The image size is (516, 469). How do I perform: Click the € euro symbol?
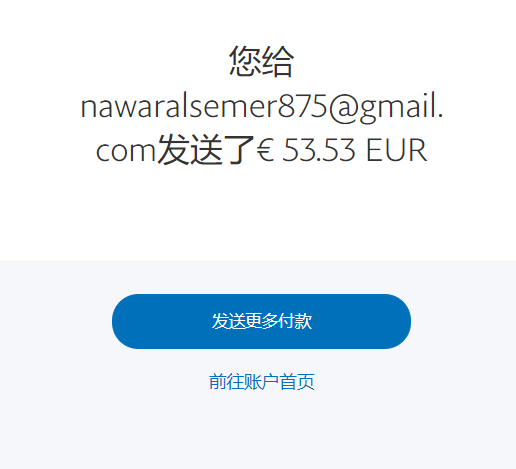click(266, 150)
